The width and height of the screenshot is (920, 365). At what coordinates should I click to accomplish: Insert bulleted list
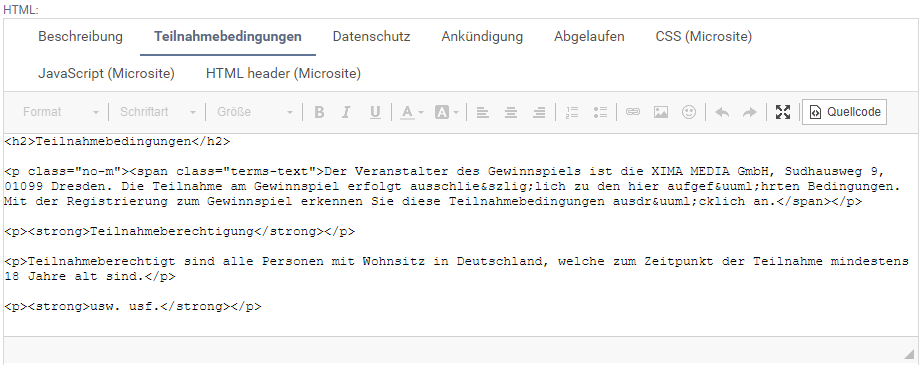(600, 112)
